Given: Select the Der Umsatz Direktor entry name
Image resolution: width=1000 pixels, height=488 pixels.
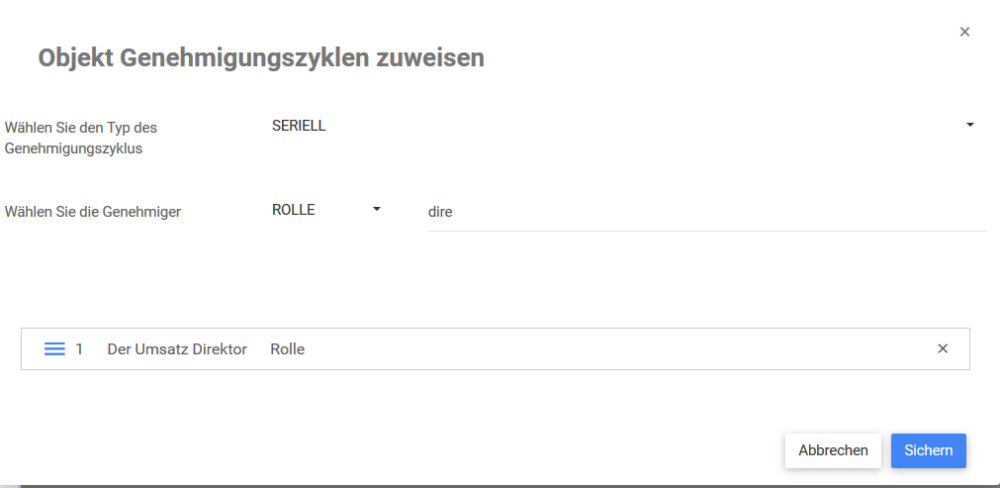Looking at the screenshot, I should [177, 349].
